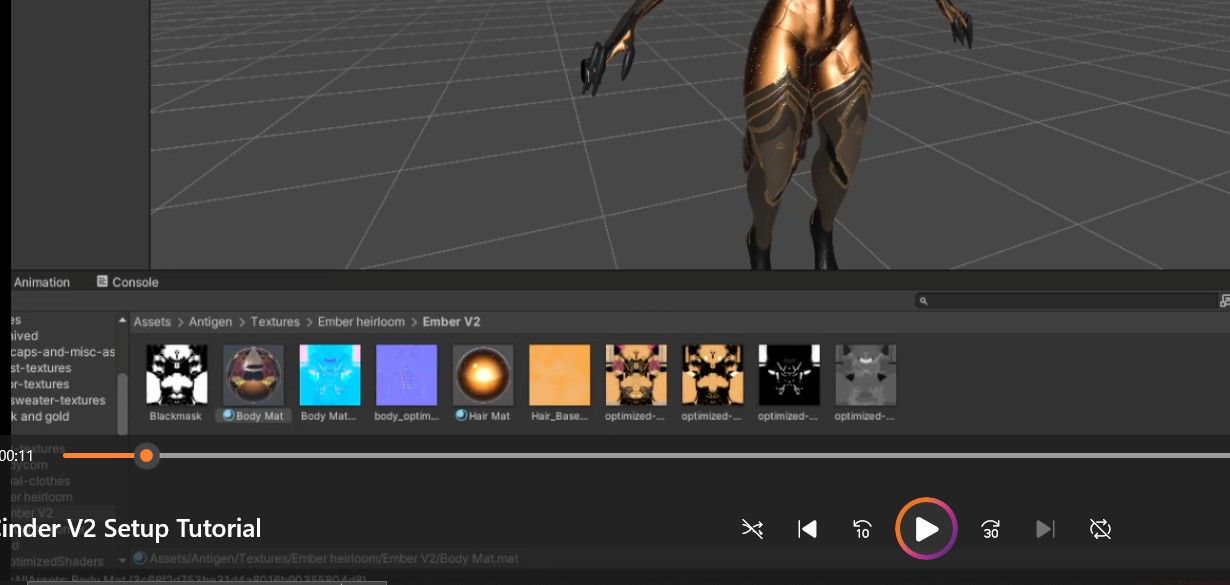Select the Body Mat material sphere
Screen dimensions: 1230x585
(253, 375)
